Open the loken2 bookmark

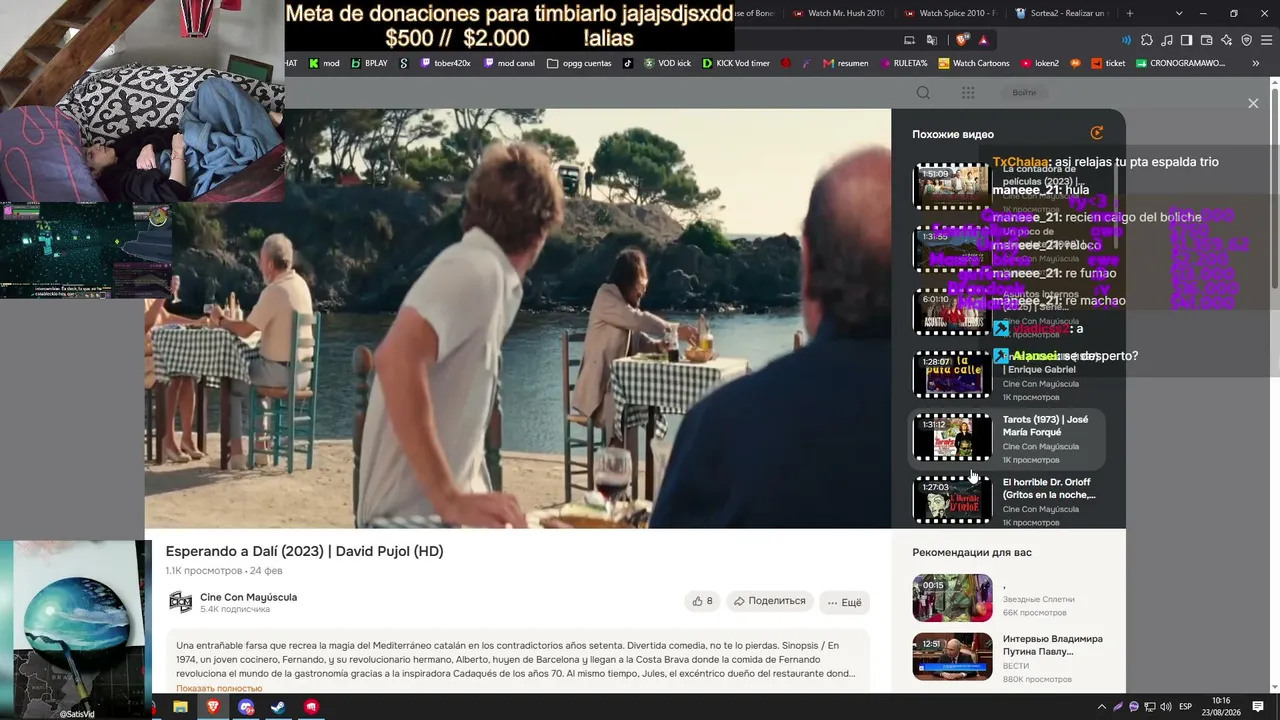[1040, 63]
